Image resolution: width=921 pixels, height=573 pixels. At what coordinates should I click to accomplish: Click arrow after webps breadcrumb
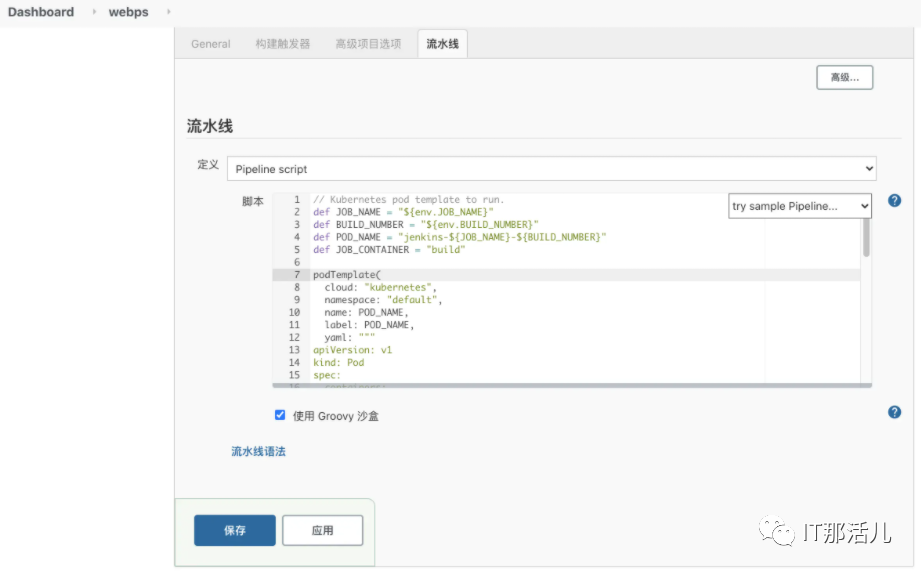(169, 12)
